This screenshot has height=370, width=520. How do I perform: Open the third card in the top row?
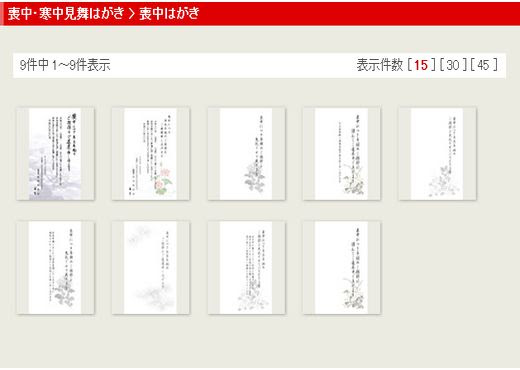pos(246,154)
